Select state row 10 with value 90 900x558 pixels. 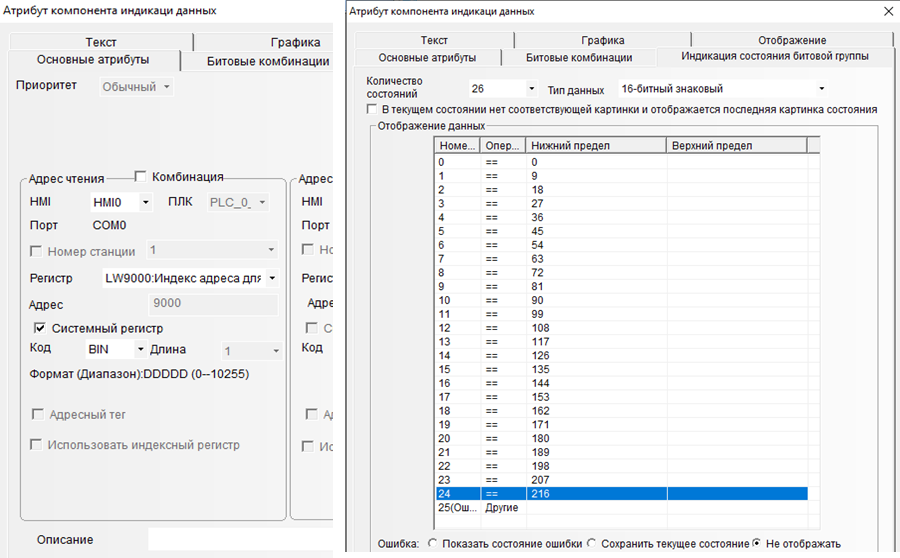pos(622,300)
